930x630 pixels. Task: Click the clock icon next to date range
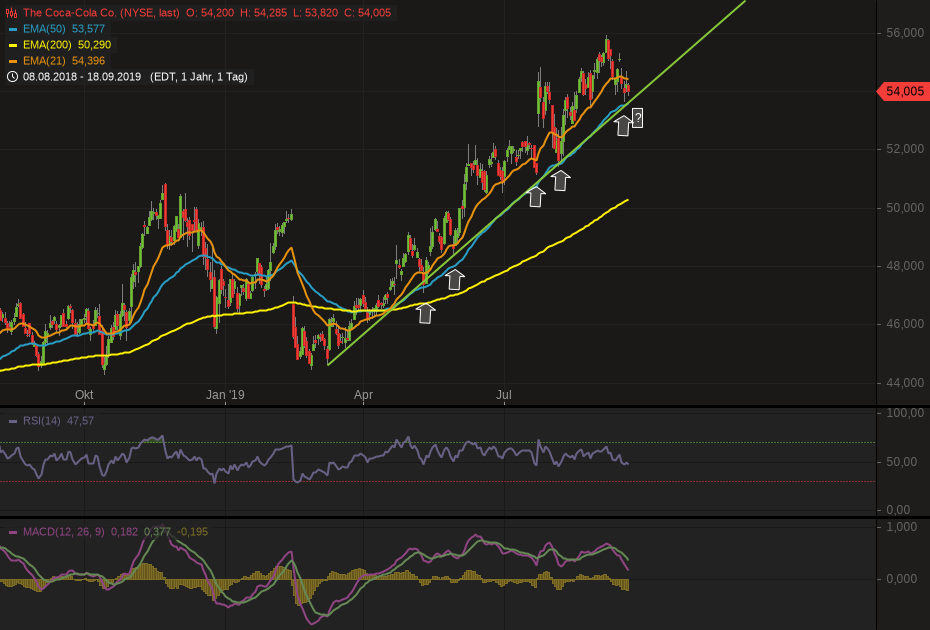tap(11, 77)
